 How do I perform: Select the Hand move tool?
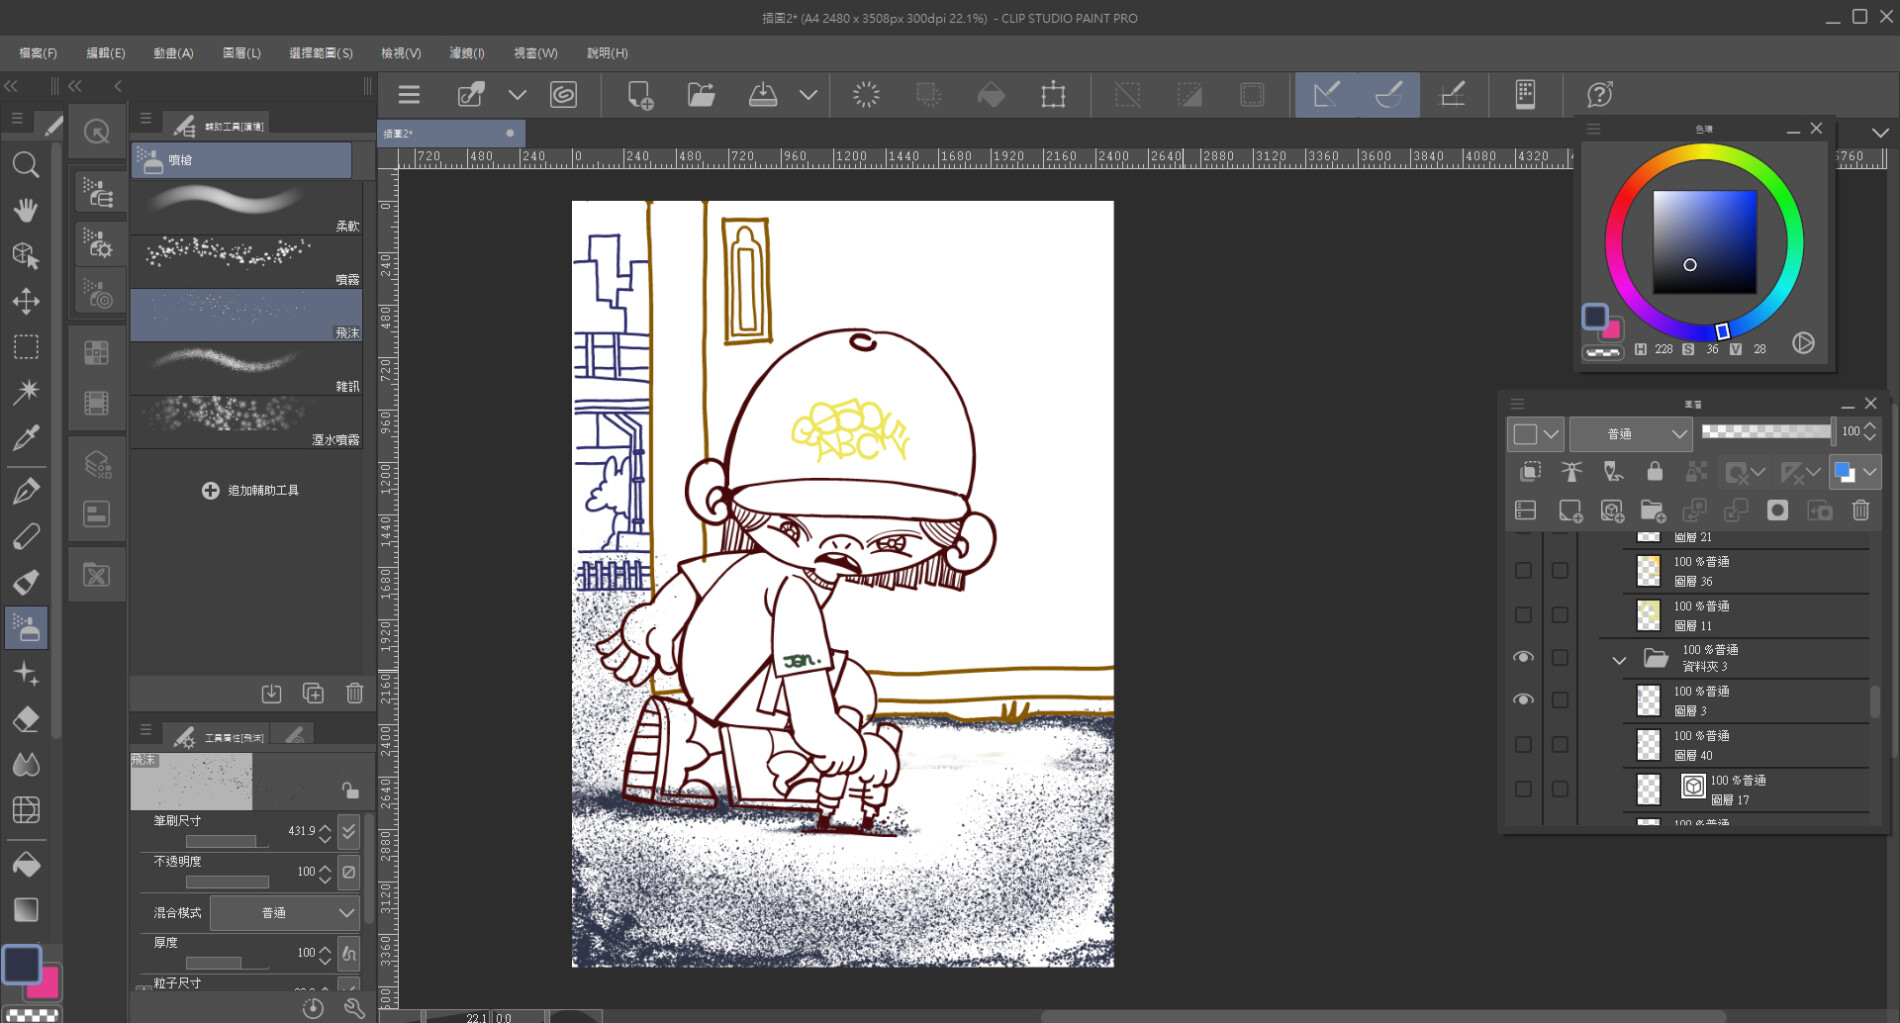click(26, 210)
